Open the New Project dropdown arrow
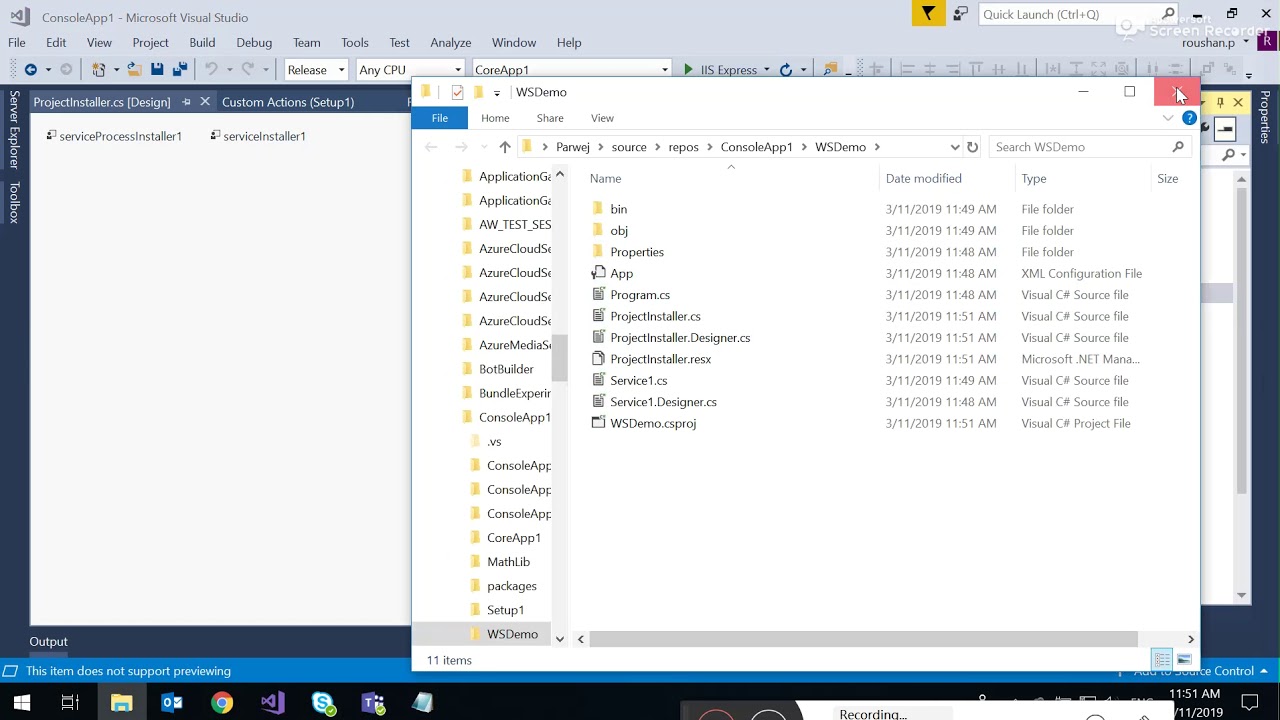Image resolution: width=1280 pixels, height=720 pixels. point(116,70)
